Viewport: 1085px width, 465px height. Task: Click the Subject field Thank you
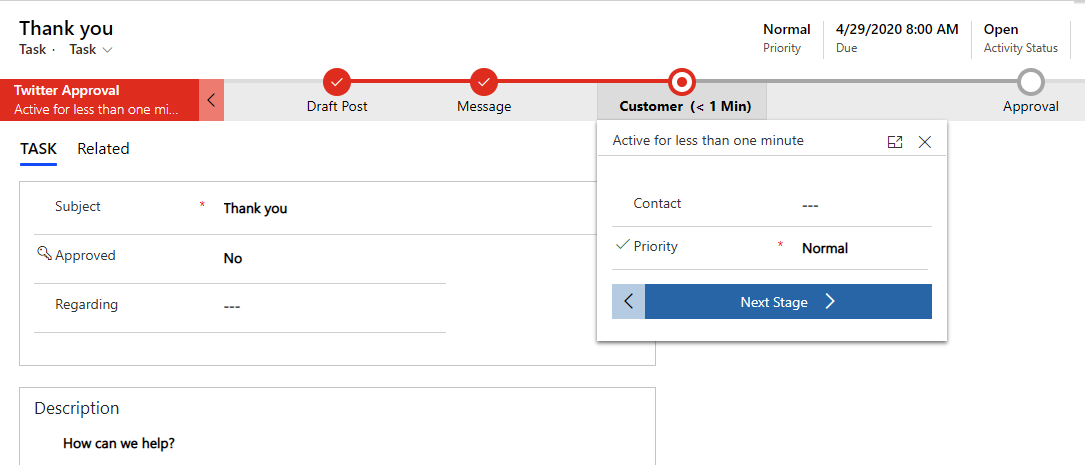coord(255,208)
